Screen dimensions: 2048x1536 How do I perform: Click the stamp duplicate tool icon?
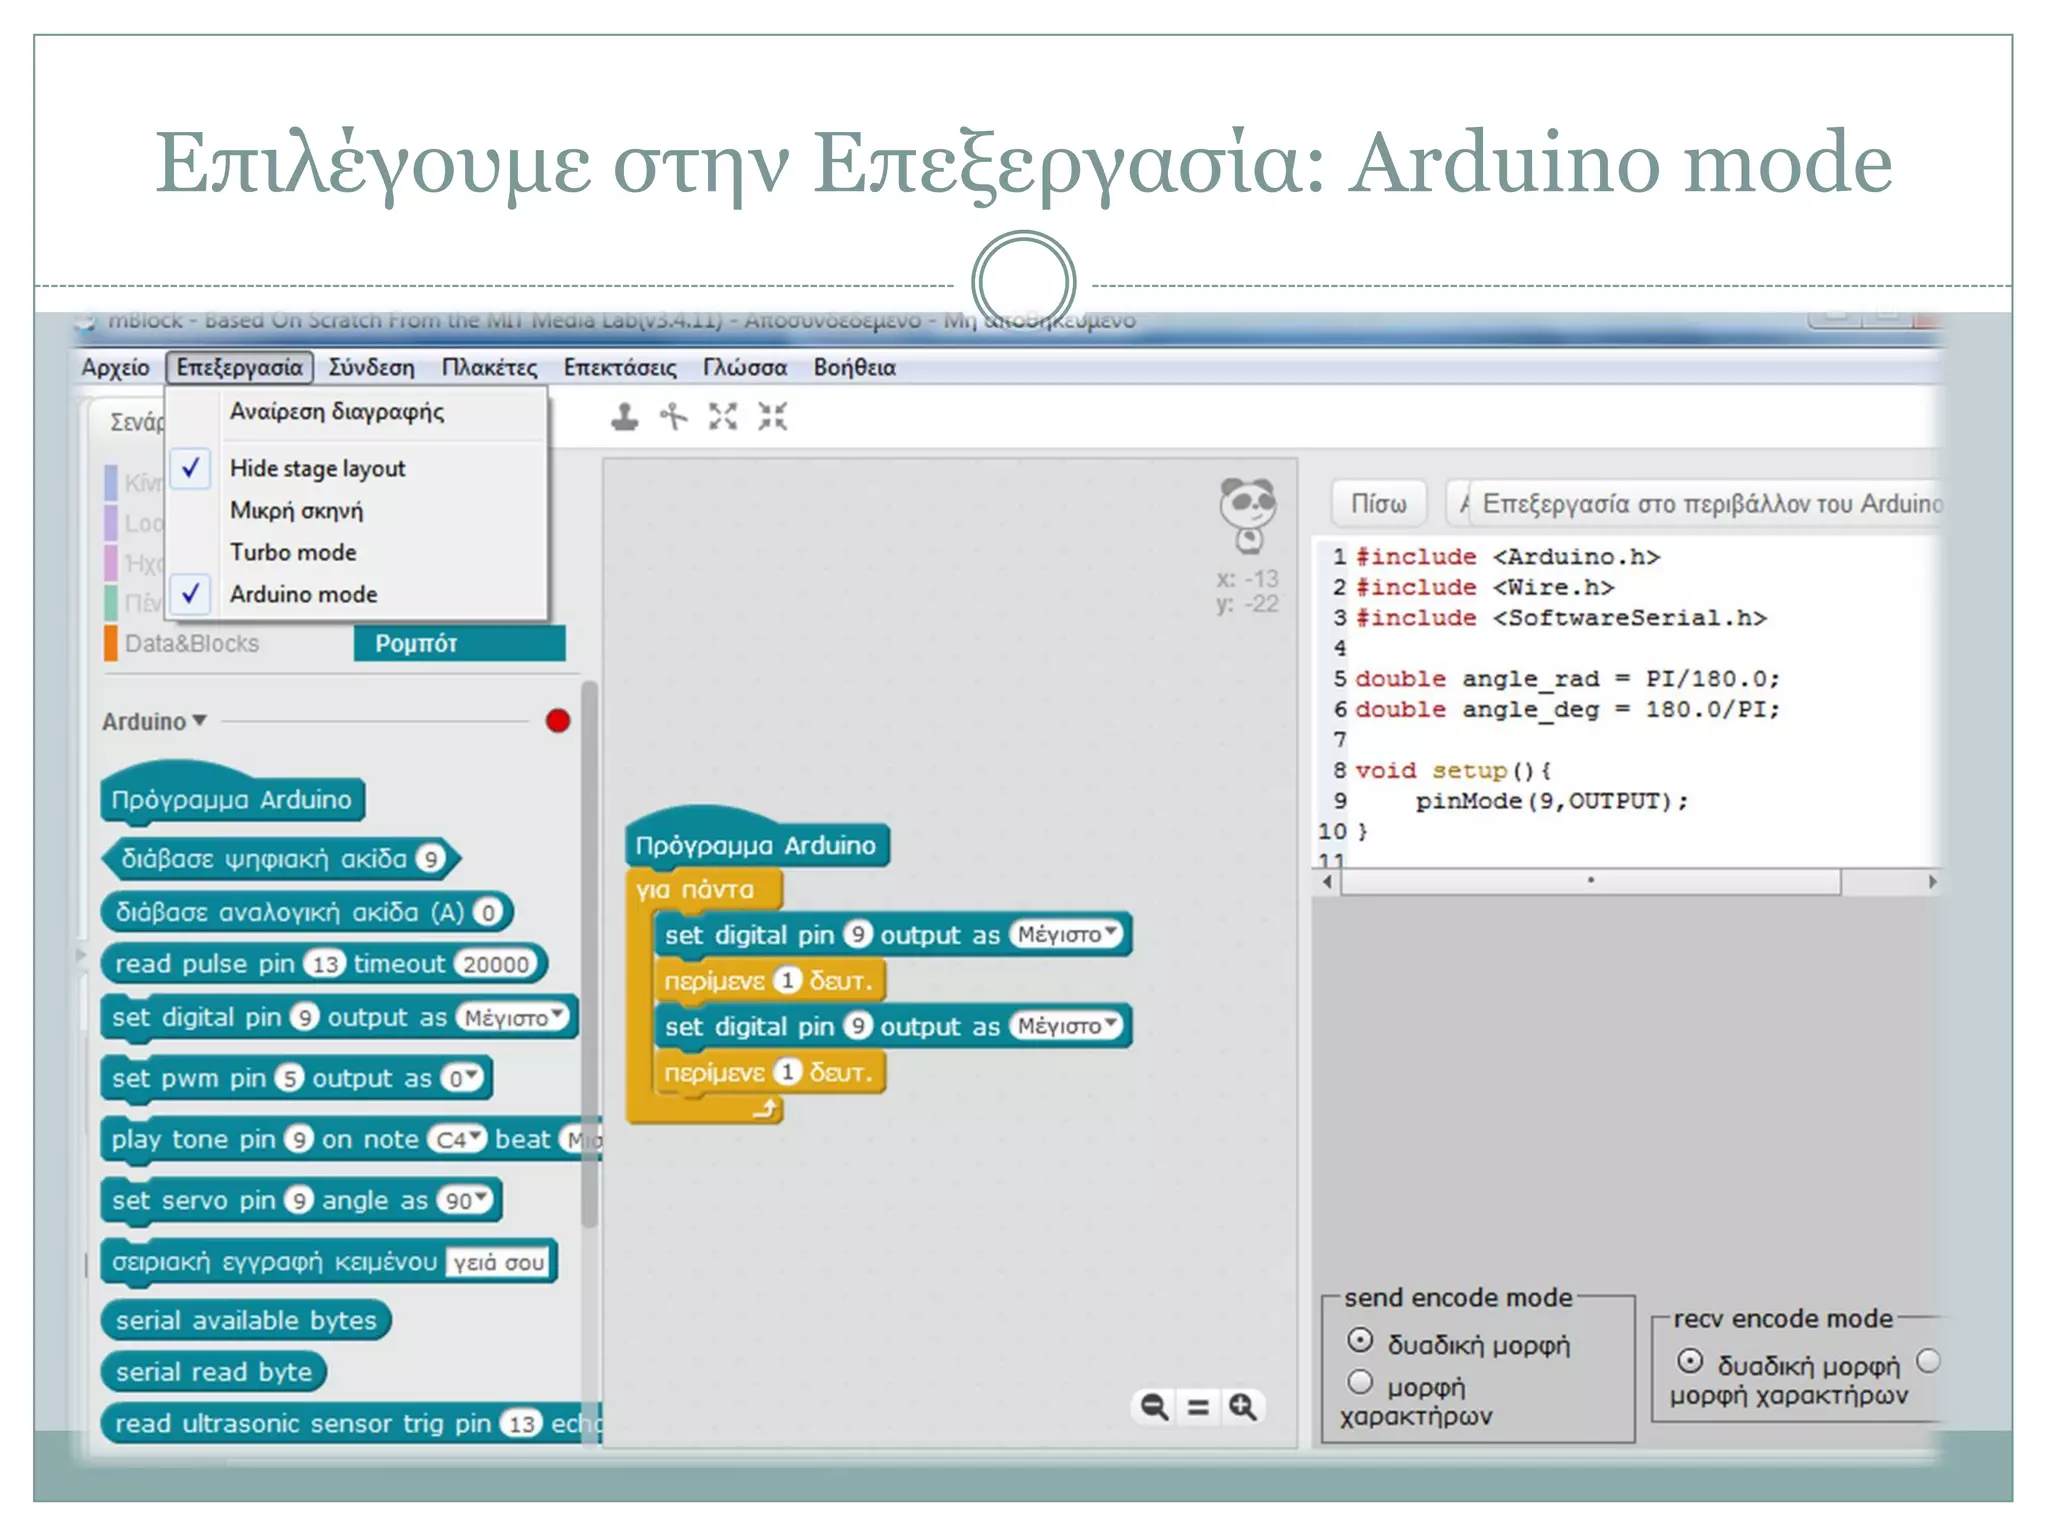tap(625, 417)
